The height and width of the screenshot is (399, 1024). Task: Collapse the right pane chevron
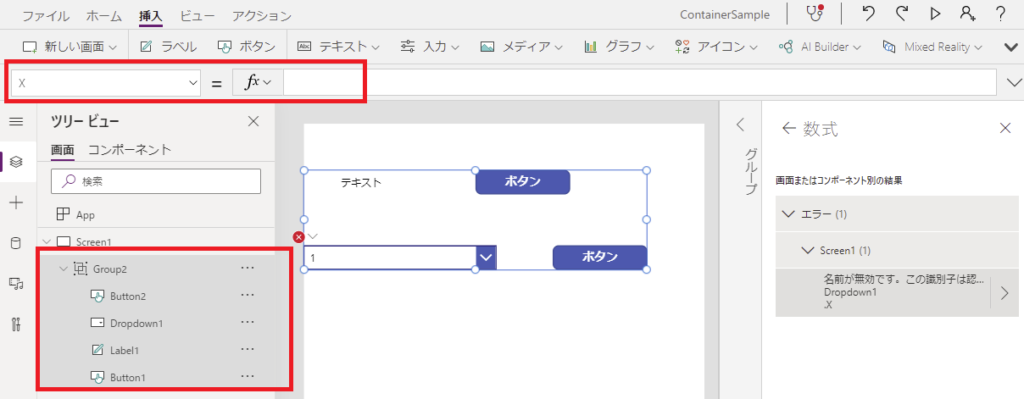[x=741, y=125]
